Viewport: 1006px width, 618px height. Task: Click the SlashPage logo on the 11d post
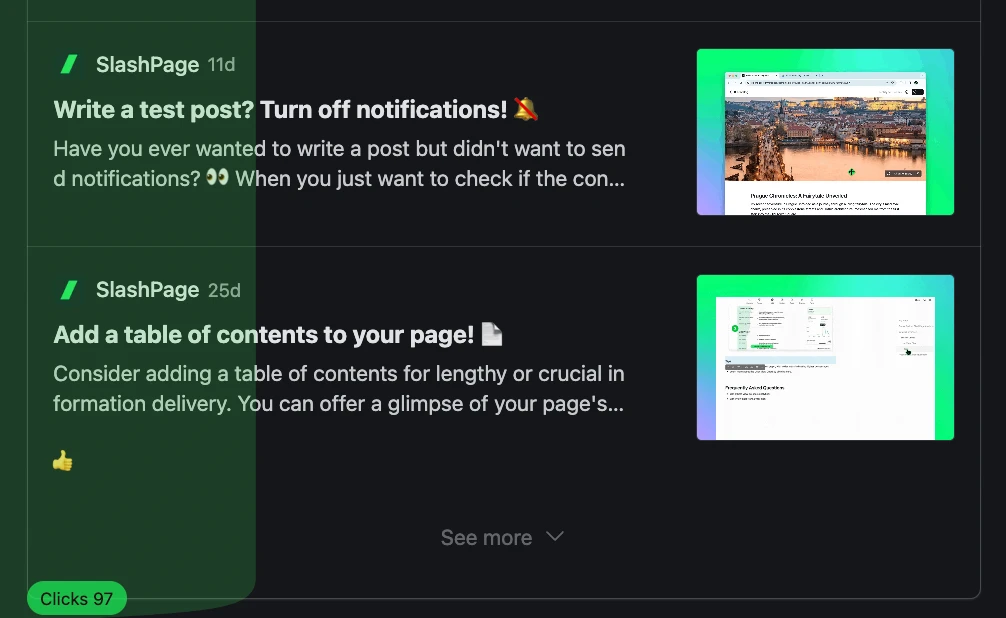tap(69, 64)
